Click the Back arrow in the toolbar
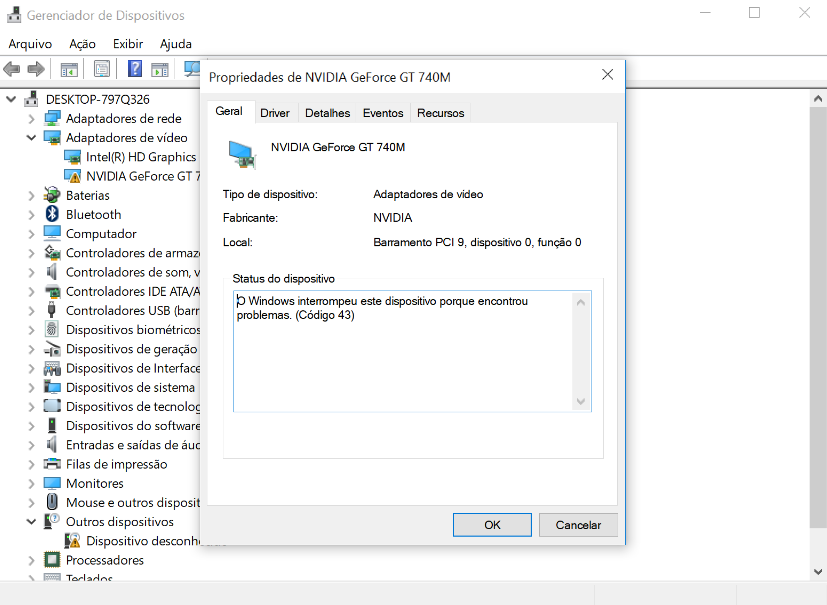Viewport: 827px width, 605px height. (12, 69)
